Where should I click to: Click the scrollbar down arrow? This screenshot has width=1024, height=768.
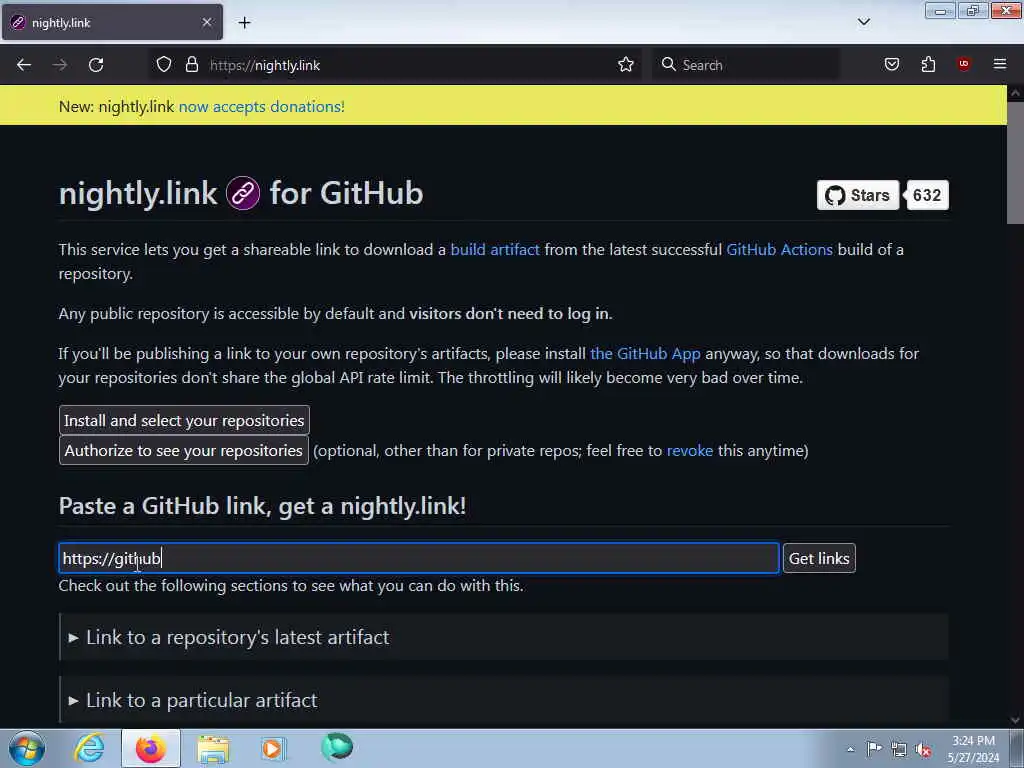coord(1015,720)
